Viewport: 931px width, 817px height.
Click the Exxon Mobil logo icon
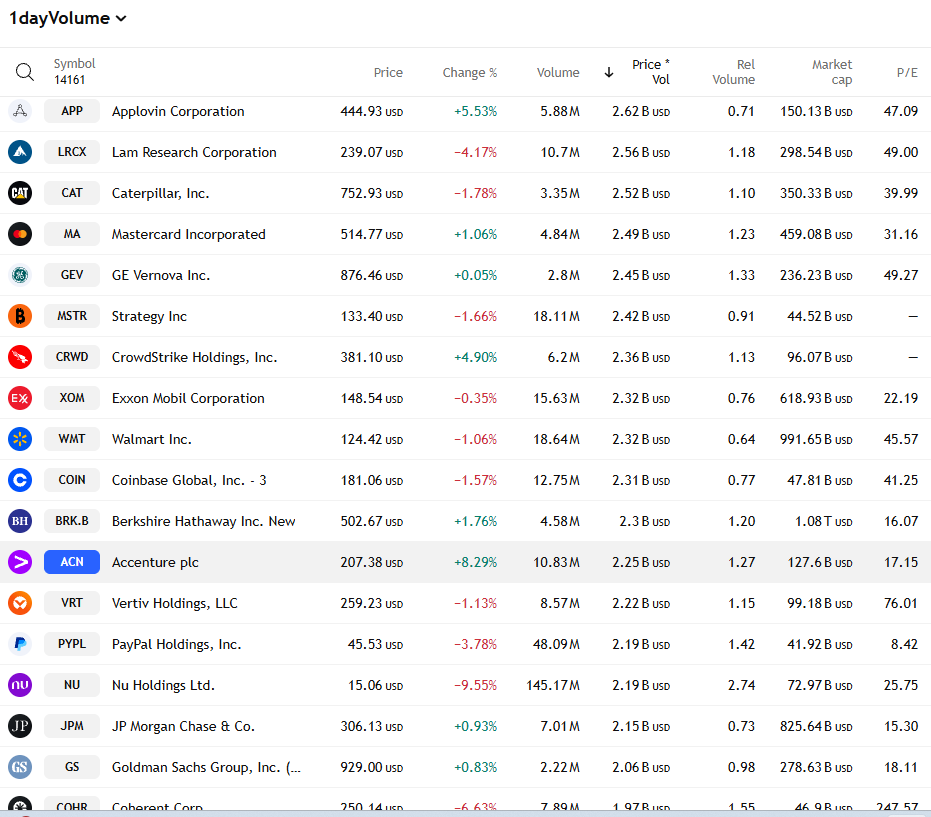point(20,398)
